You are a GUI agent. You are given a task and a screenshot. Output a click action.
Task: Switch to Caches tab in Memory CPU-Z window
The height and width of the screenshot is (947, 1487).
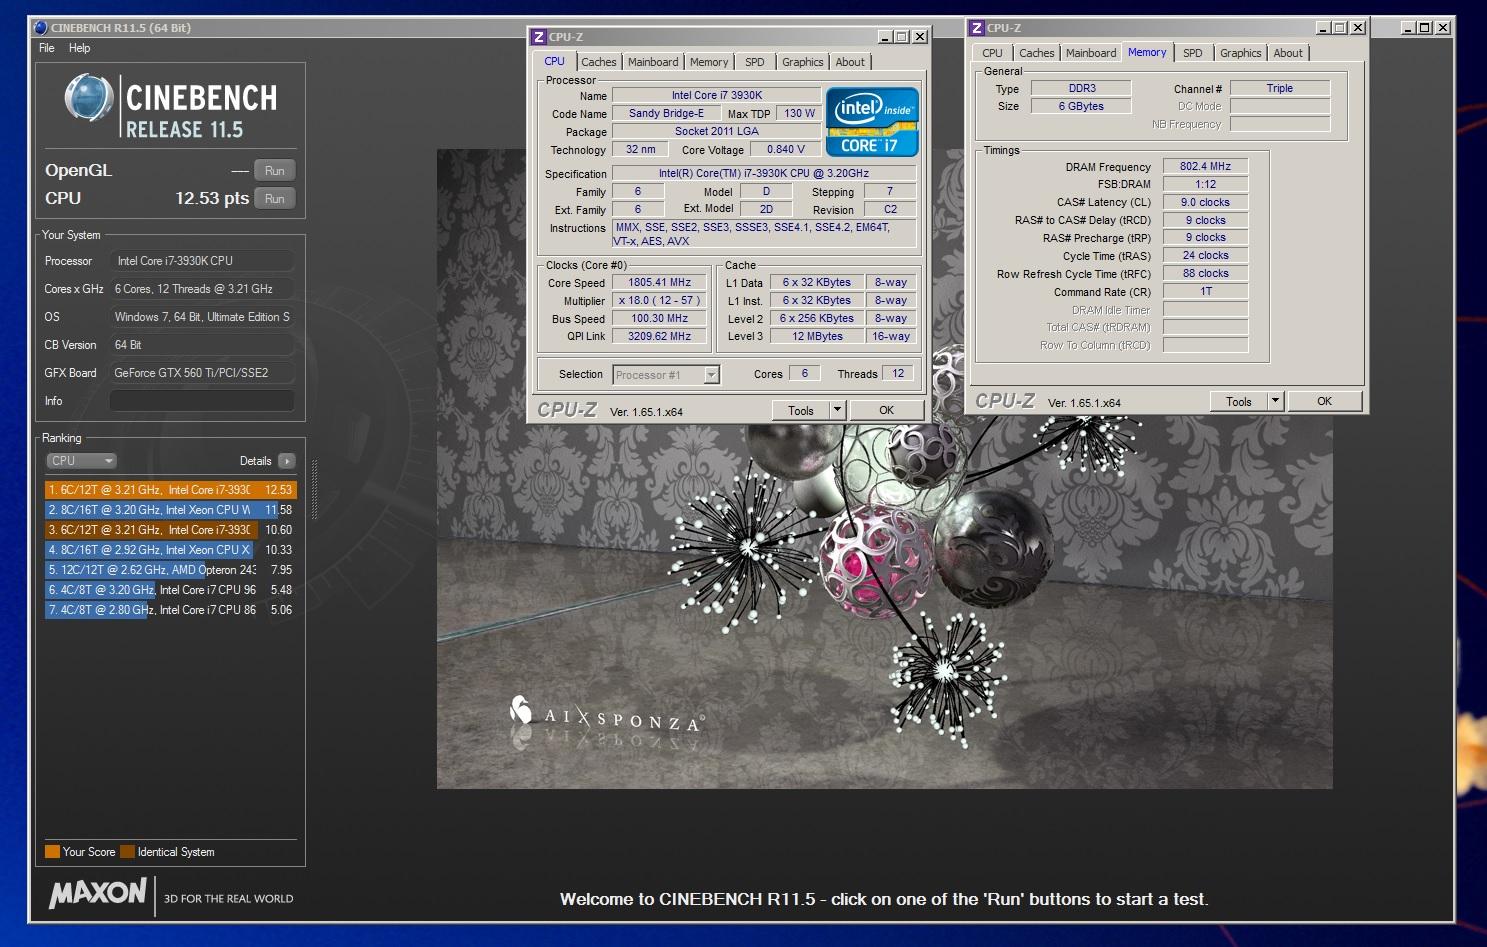[x=1037, y=53]
